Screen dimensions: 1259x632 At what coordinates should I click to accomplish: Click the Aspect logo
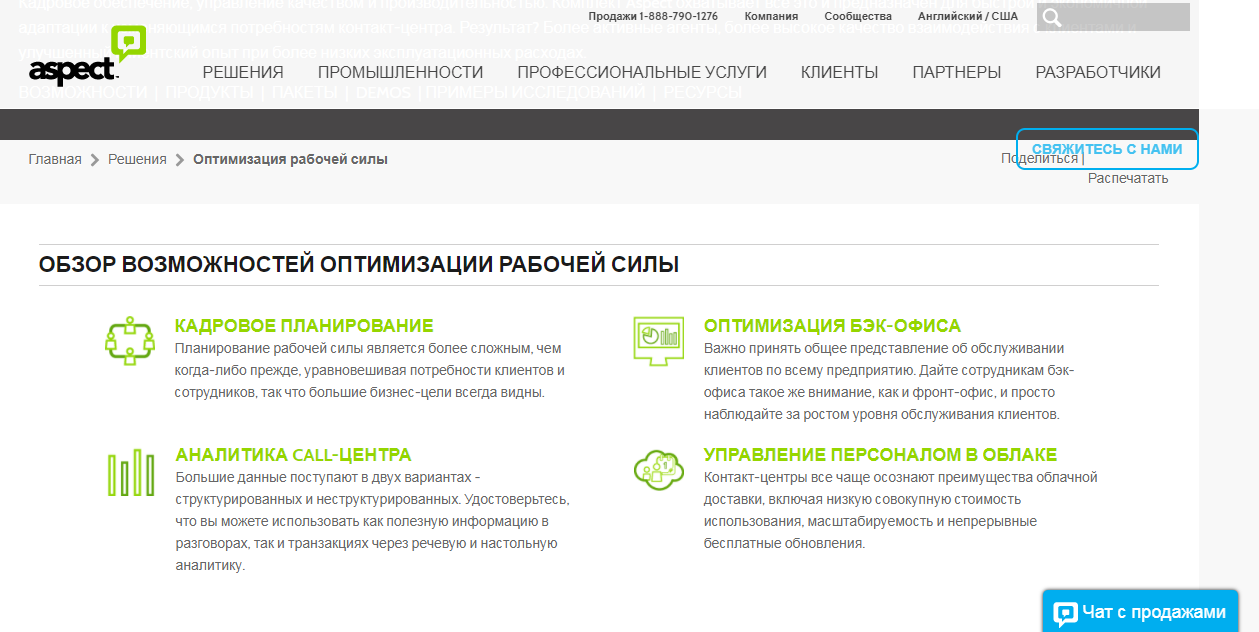tap(74, 67)
